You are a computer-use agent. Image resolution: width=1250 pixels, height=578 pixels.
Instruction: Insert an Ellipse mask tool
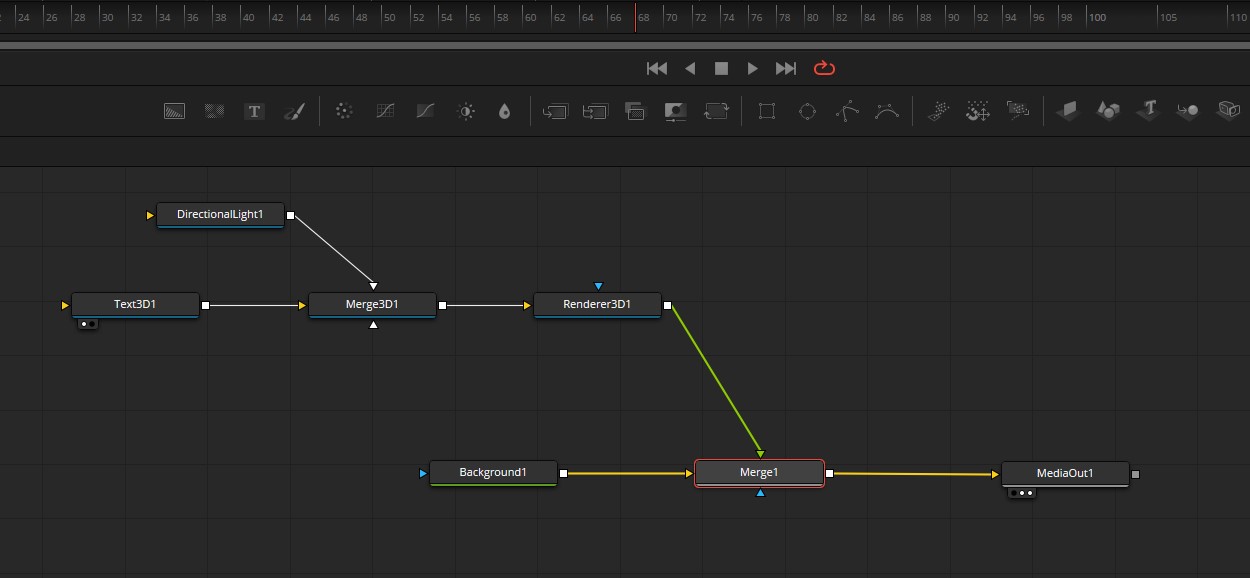pyautogui.click(x=807, y=111)
